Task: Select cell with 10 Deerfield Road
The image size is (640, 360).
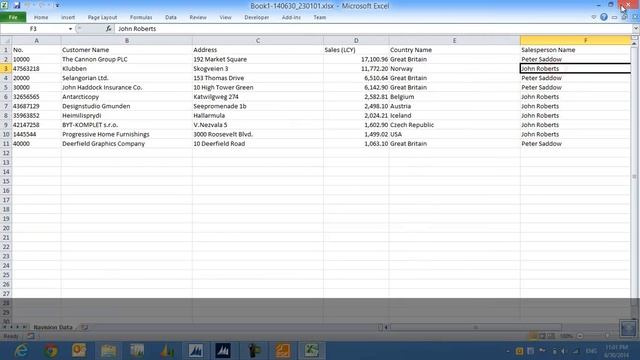Action: coord(258,144)
